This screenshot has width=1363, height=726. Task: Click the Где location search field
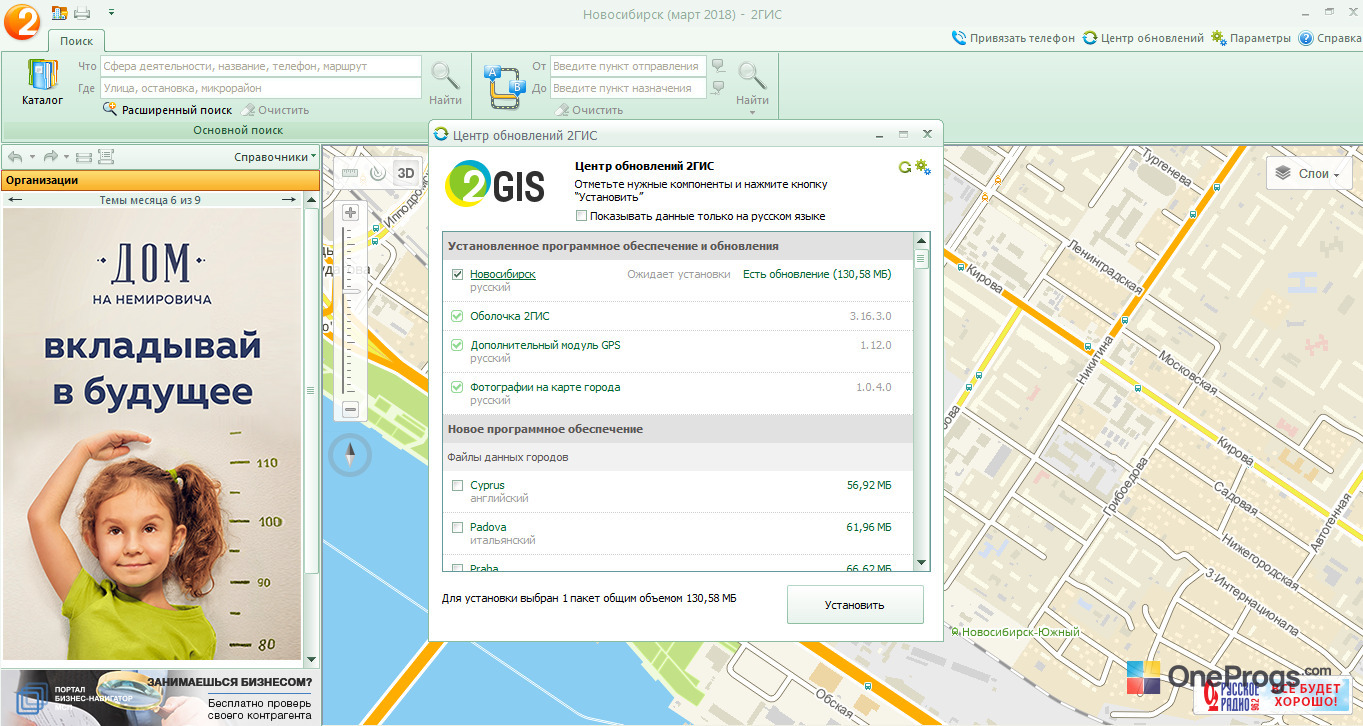click(260, 88)
